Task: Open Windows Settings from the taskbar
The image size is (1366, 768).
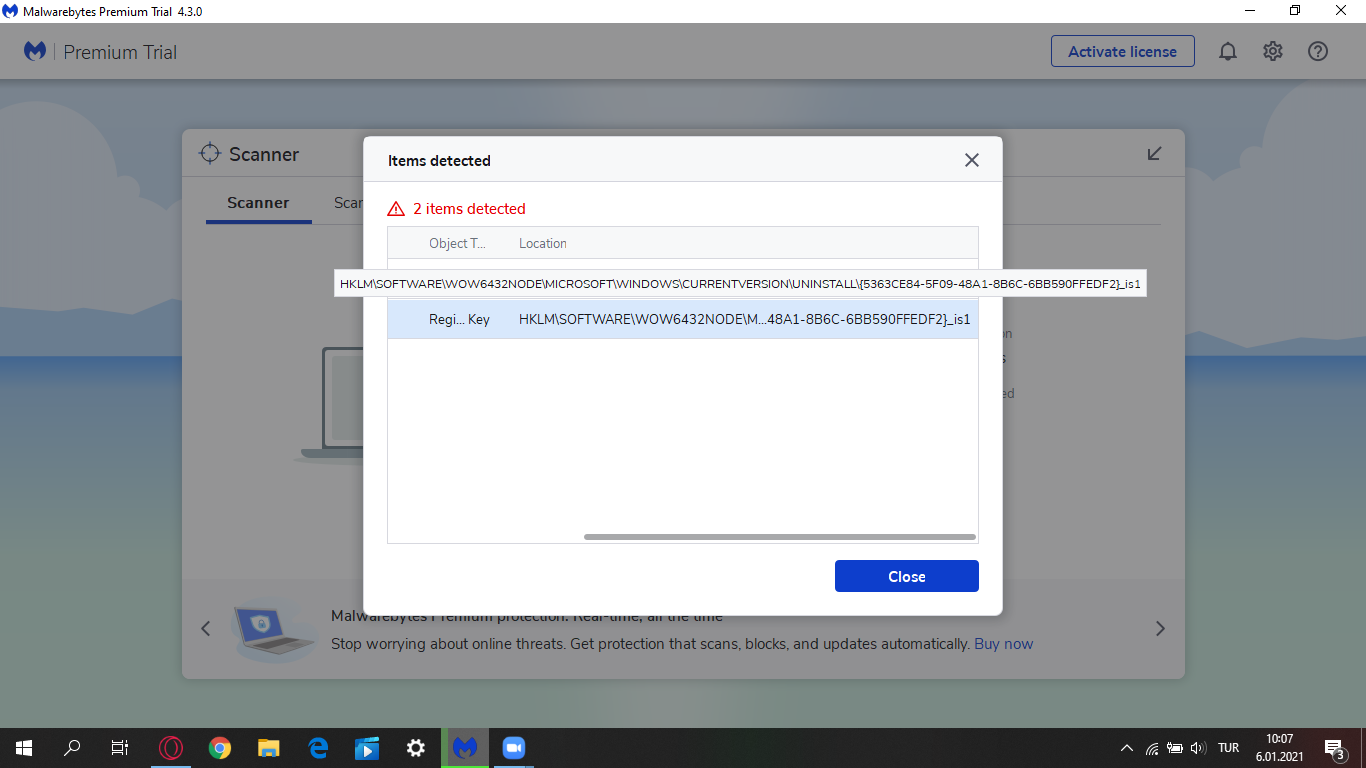Action: pos(416,748)
